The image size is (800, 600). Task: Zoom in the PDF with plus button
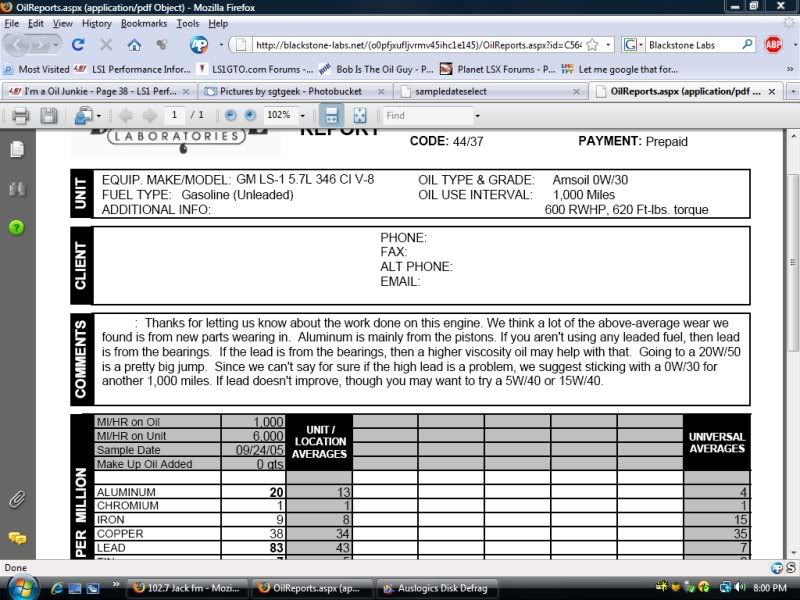pyautogui.click(x=250, y=115)
